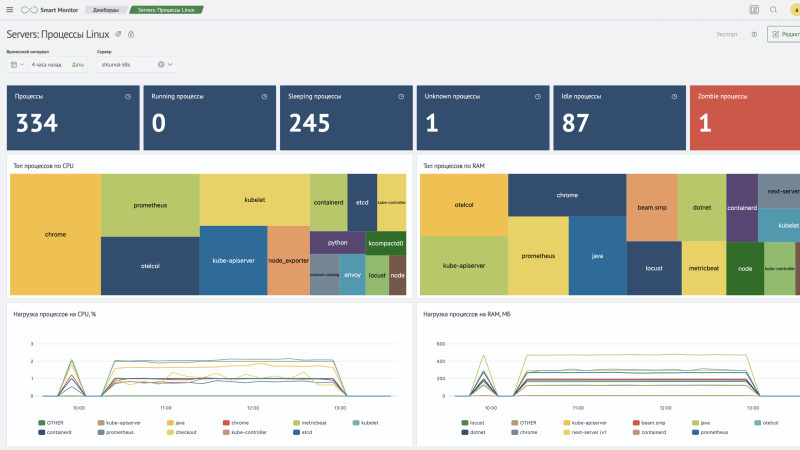Click the boxed icon left of search
This screenshot has width=800, height=450.
[x=754, y=10]
